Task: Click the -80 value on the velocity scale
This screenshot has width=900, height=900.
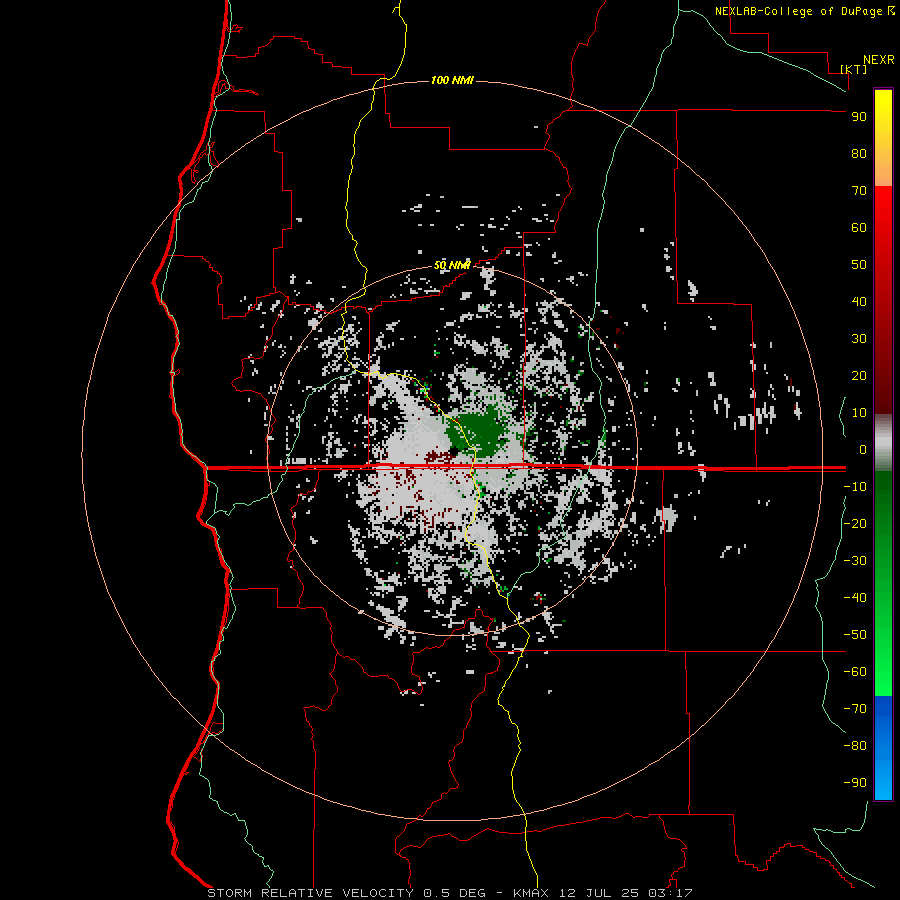Action: coord(855,746)
